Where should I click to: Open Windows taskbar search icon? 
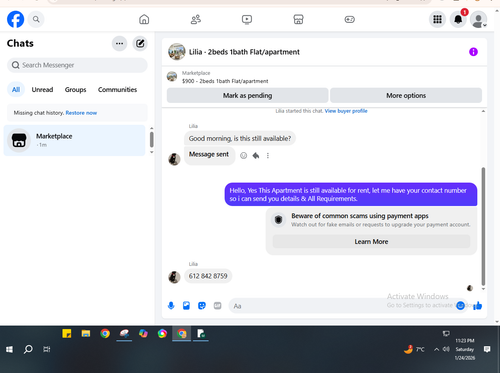28,349
